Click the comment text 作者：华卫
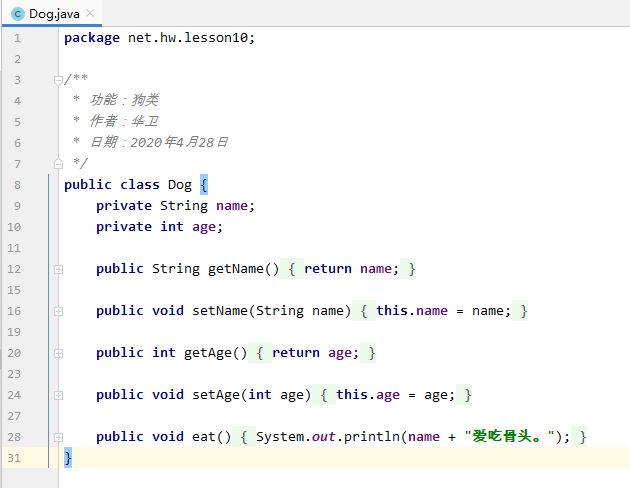This screenshot has width=630, height=488. coord(124,121)
